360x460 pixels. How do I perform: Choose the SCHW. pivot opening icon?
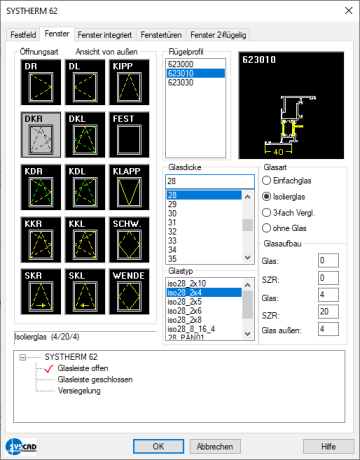click(x=129, y=240)
